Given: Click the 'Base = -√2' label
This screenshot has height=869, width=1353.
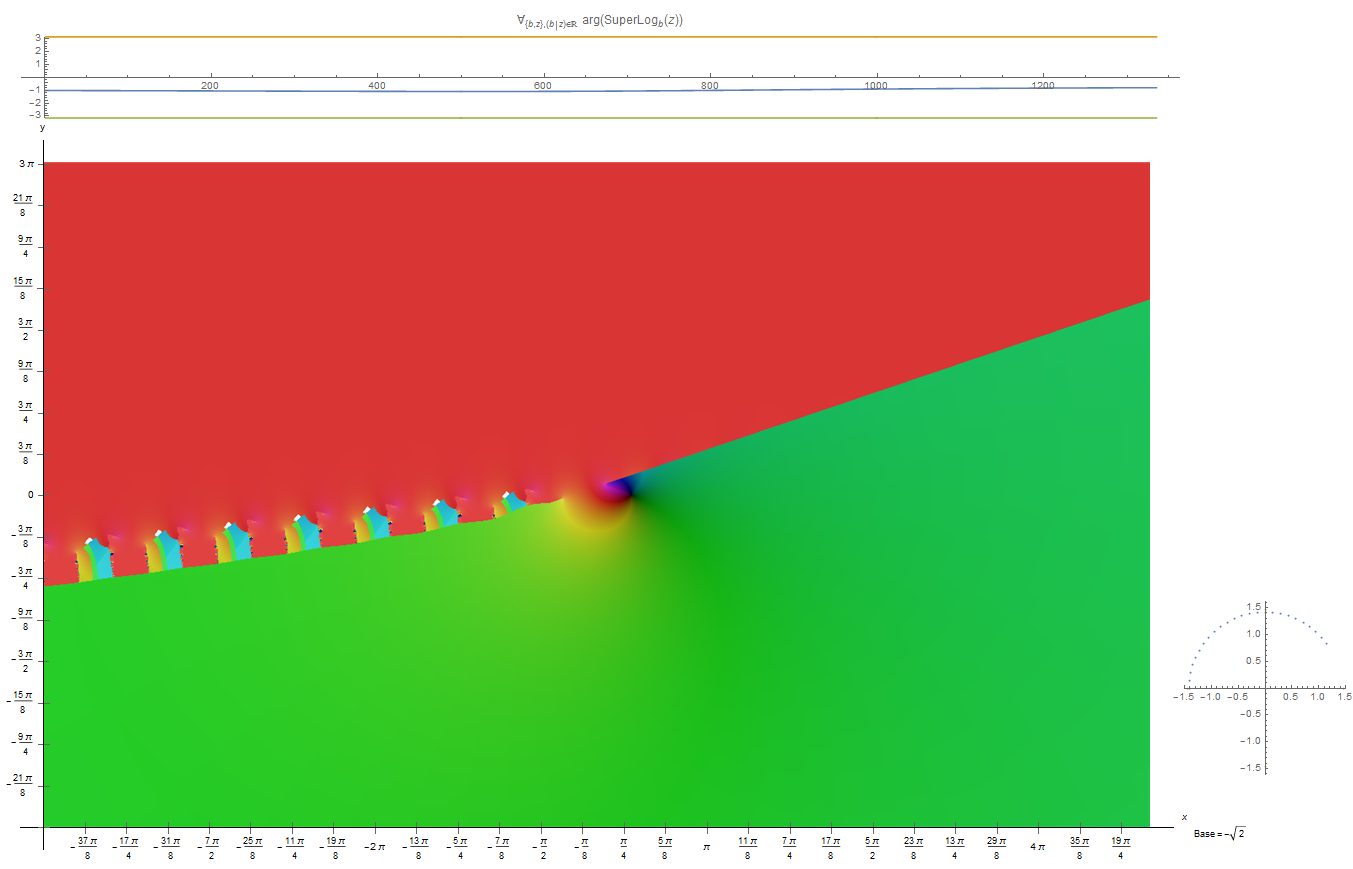Looking at the screenshot, I should click(x=1218, y=833).
